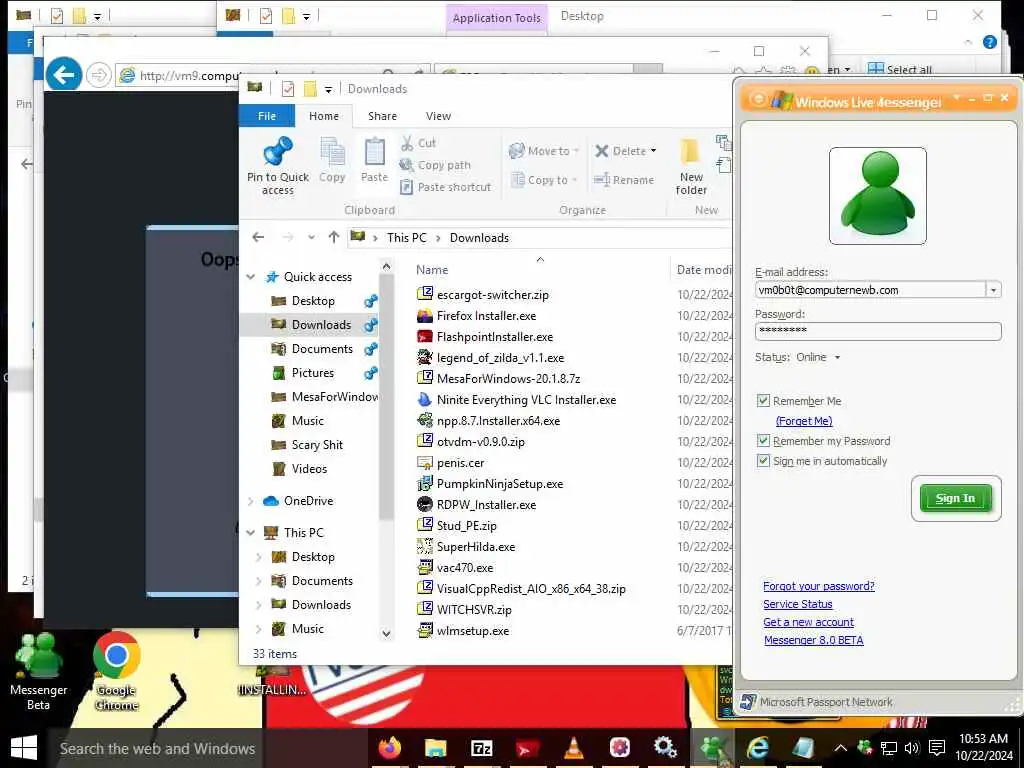Viewport: 1024px width, 768px height.
Task: Collapse the Quick access tree node
Action: (251, 277)
